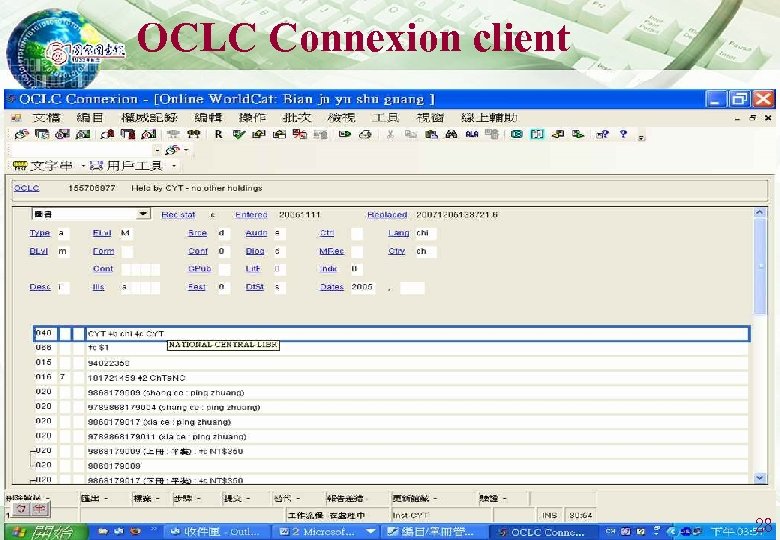Click the record scrollbar up arrow

(759, 213)
